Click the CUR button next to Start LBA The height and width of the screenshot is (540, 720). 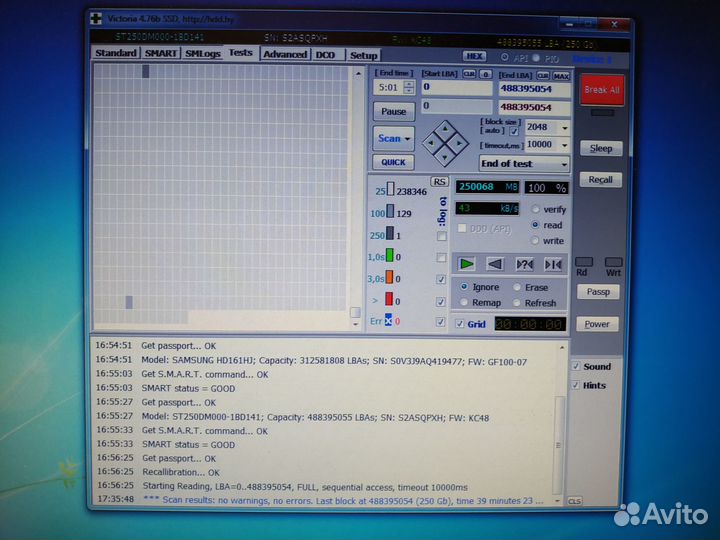pyautogui.click(x=469, y=74)
